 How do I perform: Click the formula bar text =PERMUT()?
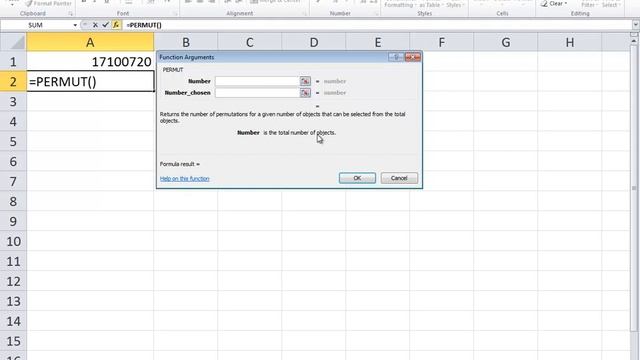[144, 25]
